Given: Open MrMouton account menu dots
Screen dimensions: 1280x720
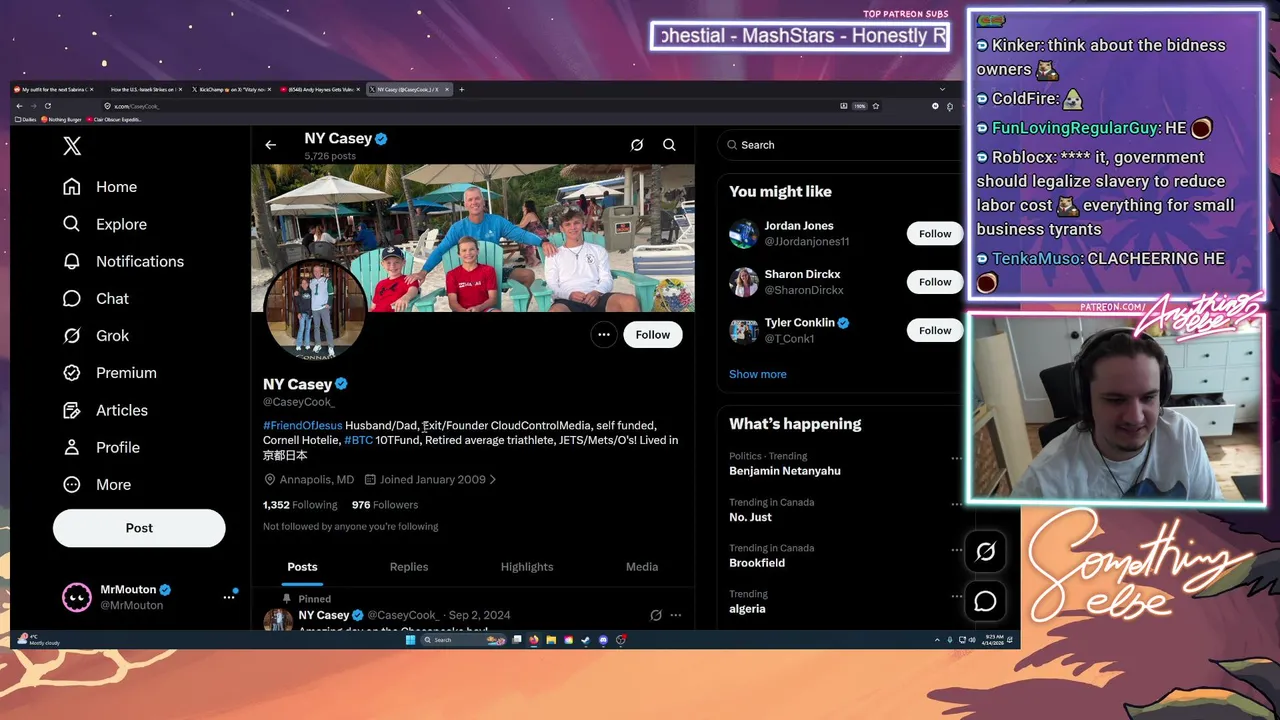Looking at the screenshot, I should pos(228,597).
